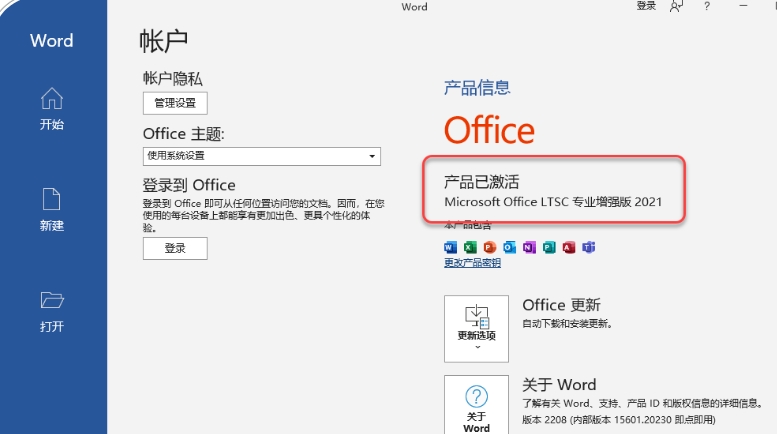Screen dimensions: 777x434
Task: Click the 帐户隐私 heading
Action: coord(172,78)
